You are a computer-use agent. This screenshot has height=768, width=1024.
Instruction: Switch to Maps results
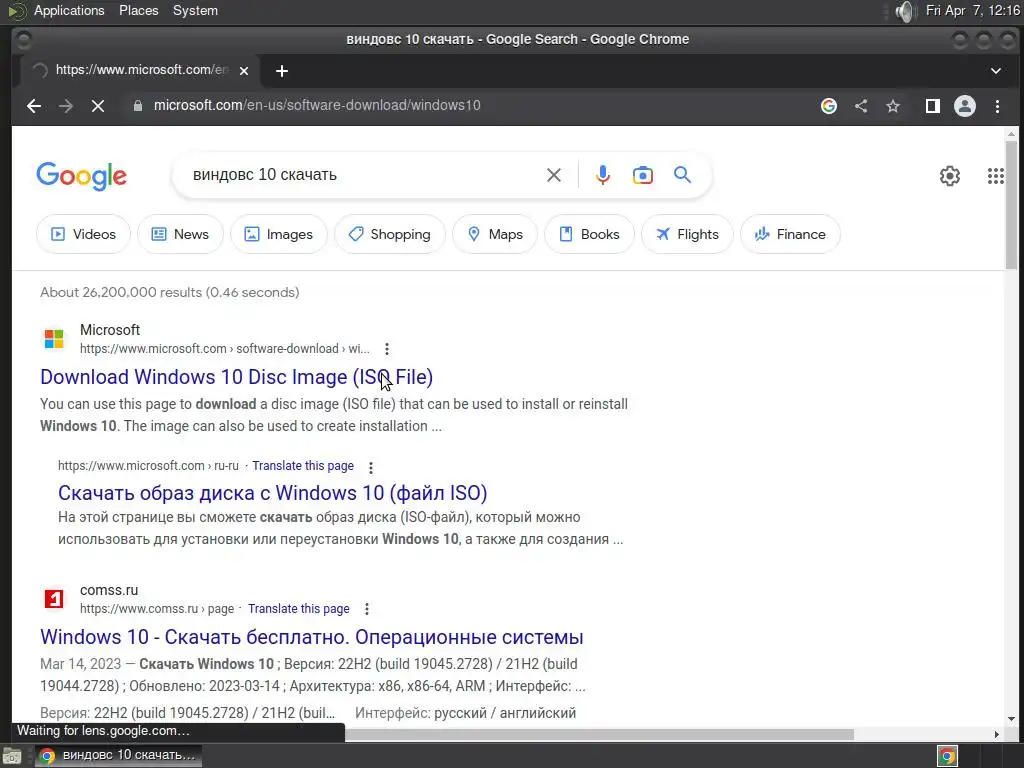[x=495, y=234]
